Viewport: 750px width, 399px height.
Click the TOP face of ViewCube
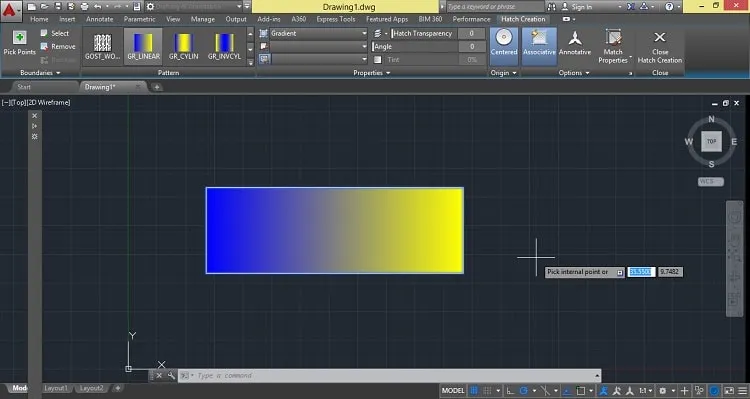[x=711, y=141]
